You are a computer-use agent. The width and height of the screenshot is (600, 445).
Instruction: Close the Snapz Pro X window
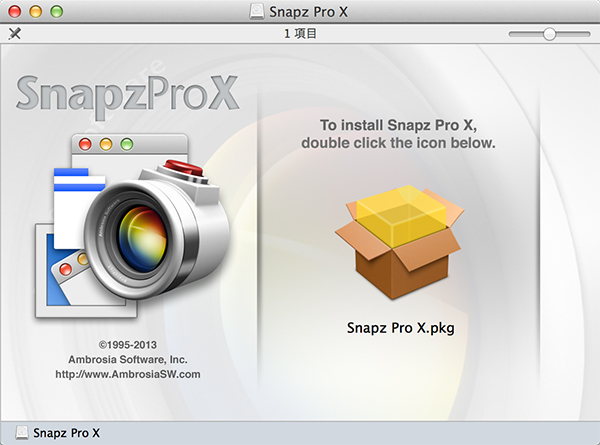(15, 11)
